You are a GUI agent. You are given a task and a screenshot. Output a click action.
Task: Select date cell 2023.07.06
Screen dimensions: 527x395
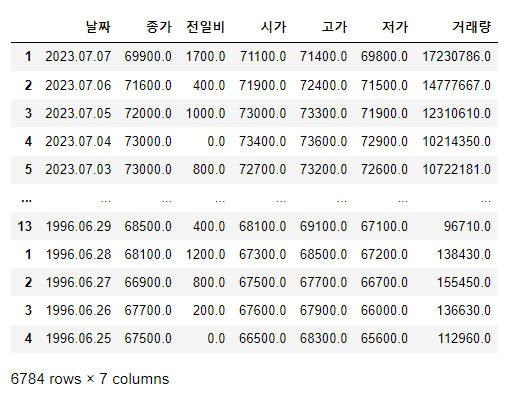pyautogui.click(x=78, y=85)
